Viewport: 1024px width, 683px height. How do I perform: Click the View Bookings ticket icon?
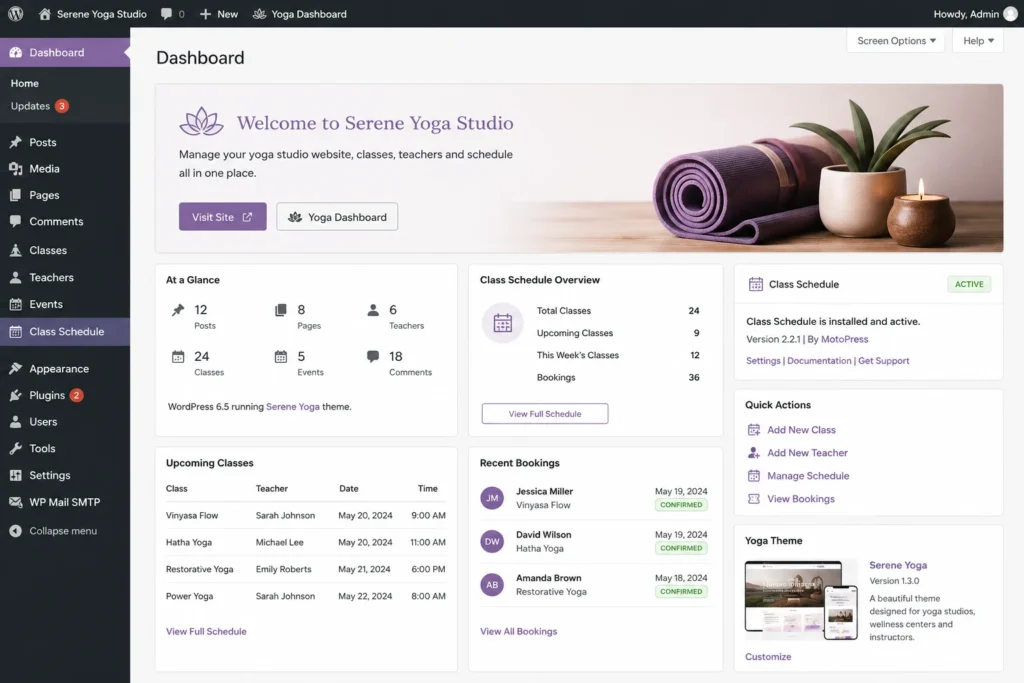pyautogui.click(x=754, y=498)
